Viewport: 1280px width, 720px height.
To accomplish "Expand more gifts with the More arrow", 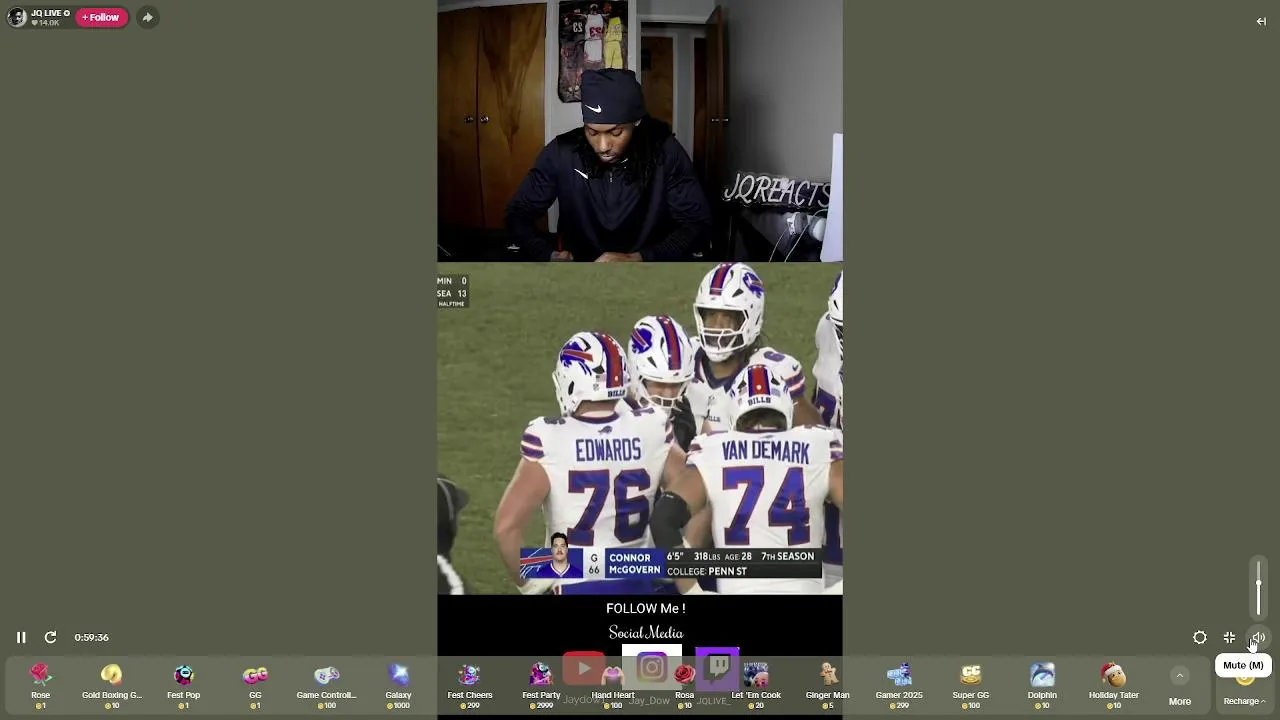I will pos(1180,686).
